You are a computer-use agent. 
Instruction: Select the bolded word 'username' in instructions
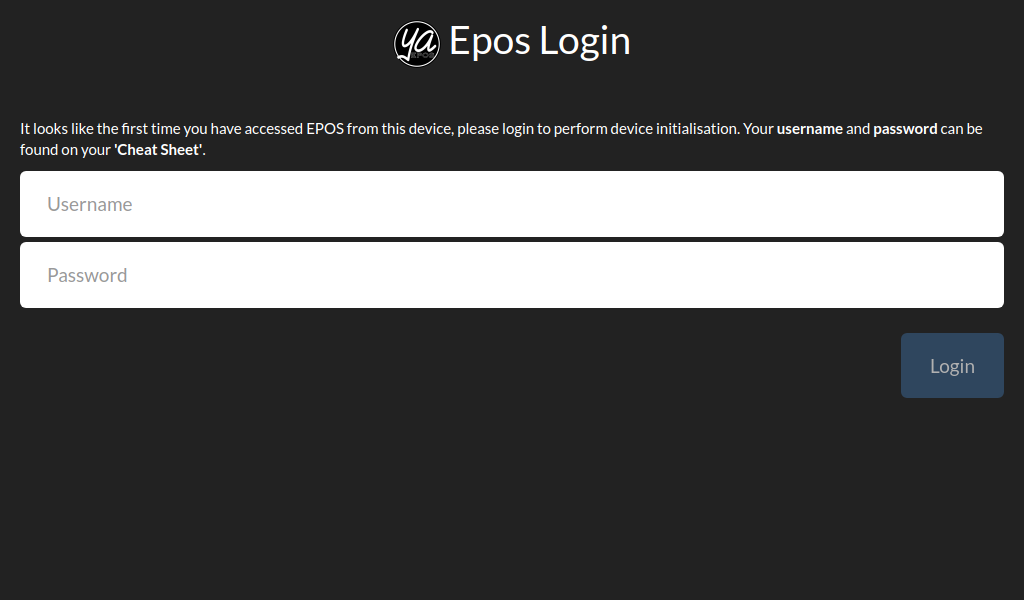811,128
